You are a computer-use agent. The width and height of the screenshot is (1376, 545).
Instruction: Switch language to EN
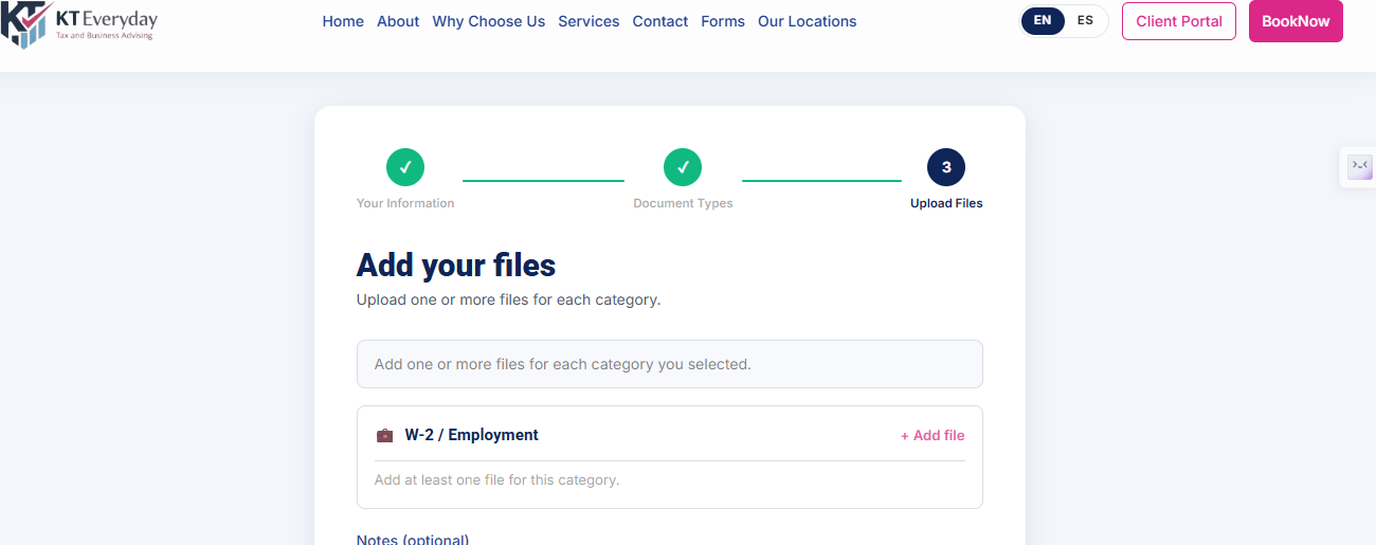[x=1042, y=21]
